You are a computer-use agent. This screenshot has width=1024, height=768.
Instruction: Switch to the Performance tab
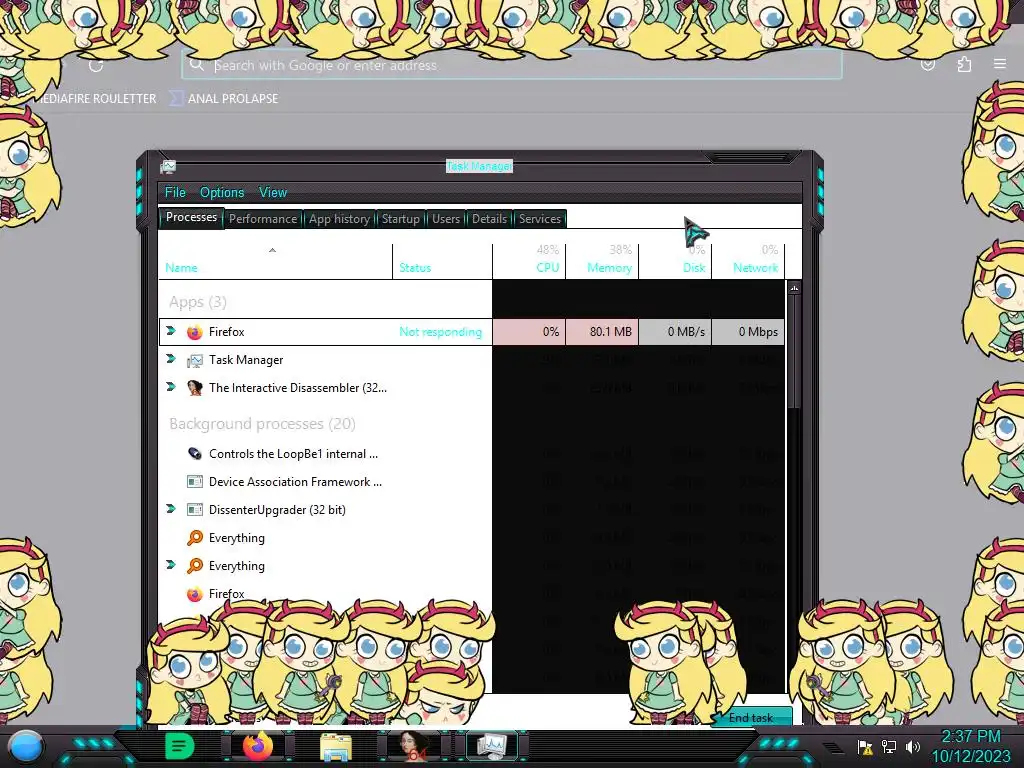(263, 219)
